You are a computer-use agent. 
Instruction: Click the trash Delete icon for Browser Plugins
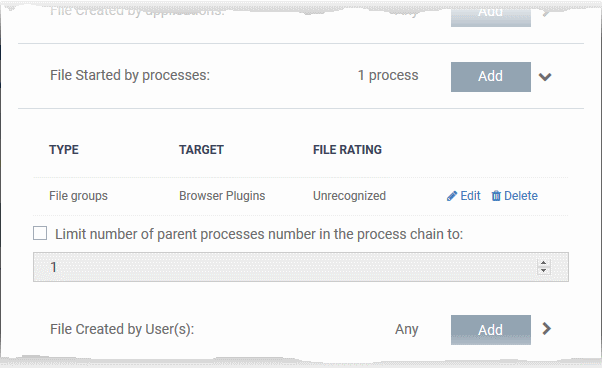point(496,196)
